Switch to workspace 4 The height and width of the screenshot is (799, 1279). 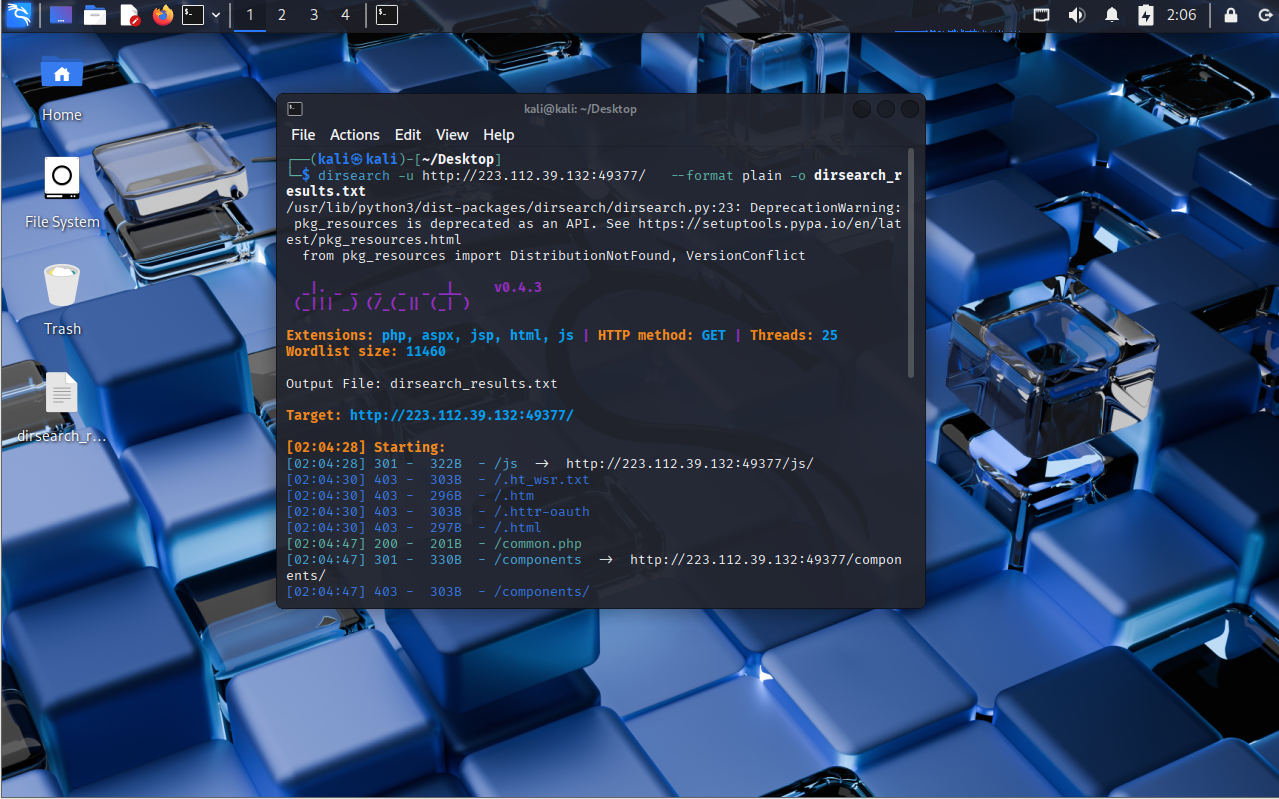(345, 15)
